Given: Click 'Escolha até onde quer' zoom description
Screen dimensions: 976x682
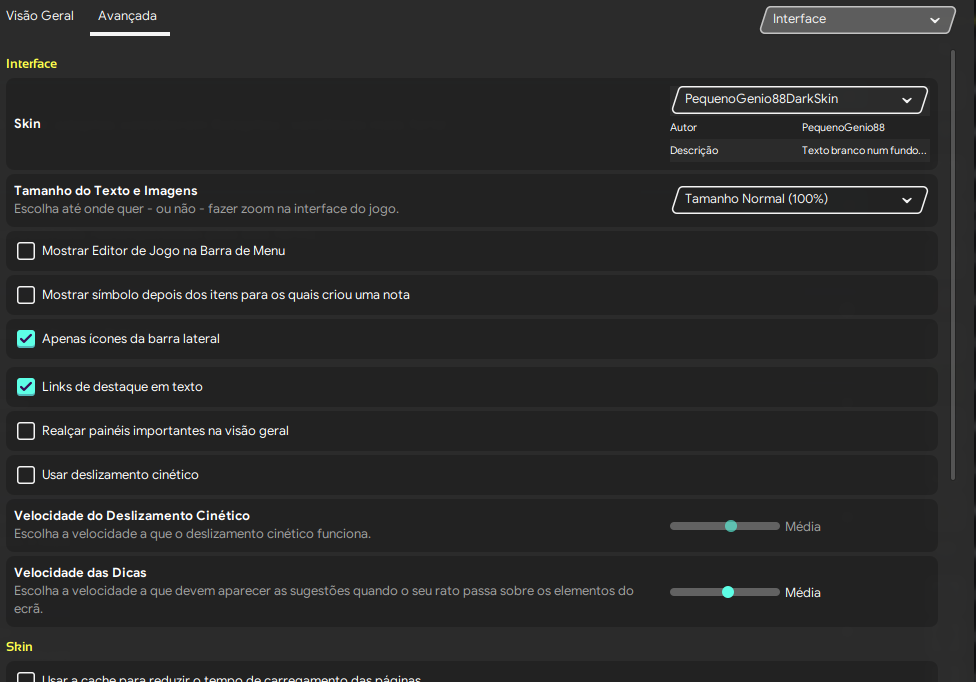Looking at the screenshot, I should point(207,209).
